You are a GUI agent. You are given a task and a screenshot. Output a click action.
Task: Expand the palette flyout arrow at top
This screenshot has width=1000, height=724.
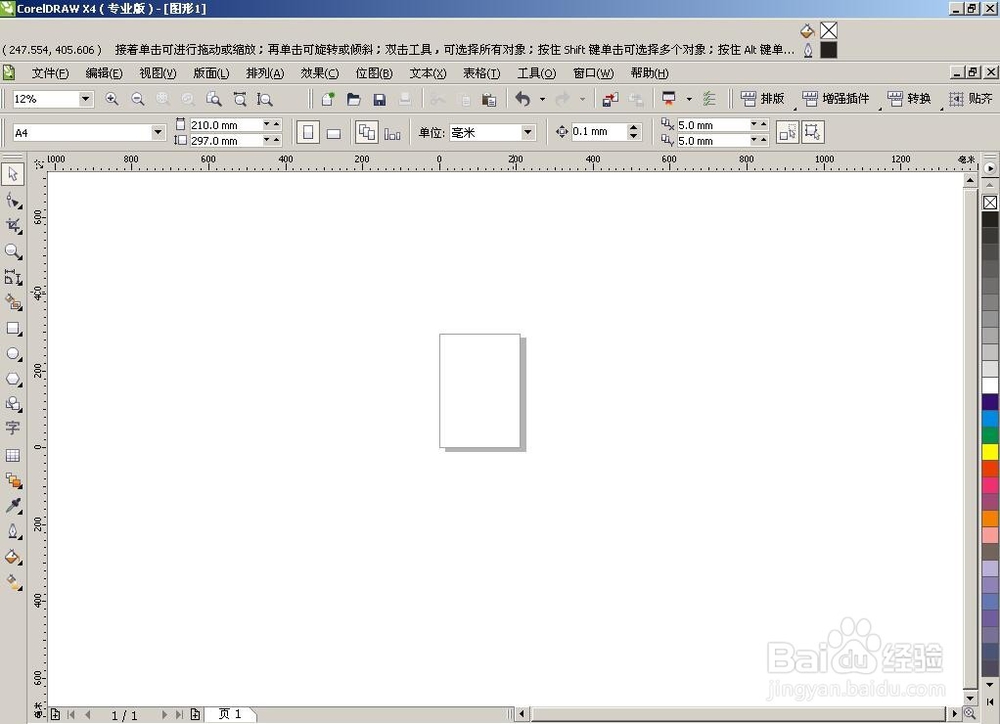pyautogui.click(x=990, y=168)
